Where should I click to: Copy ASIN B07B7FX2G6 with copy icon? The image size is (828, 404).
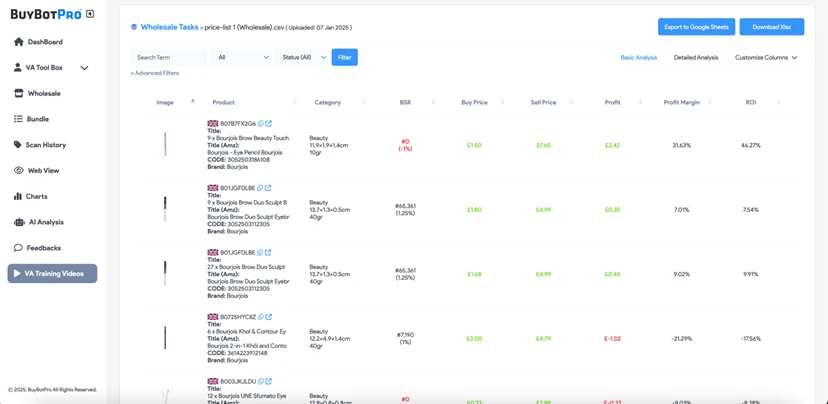tap(261, 124)
